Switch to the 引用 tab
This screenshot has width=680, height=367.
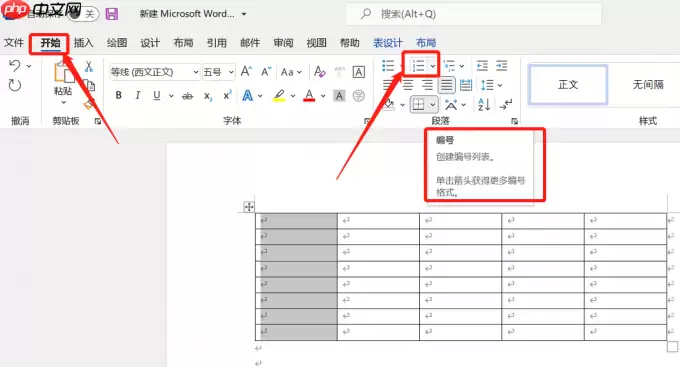click(216, 43)
